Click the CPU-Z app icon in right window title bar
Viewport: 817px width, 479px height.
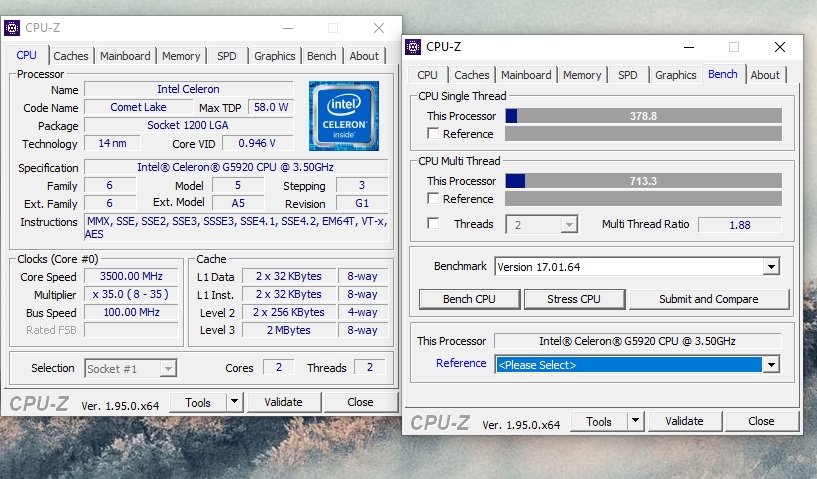click(x=413, y=47)
